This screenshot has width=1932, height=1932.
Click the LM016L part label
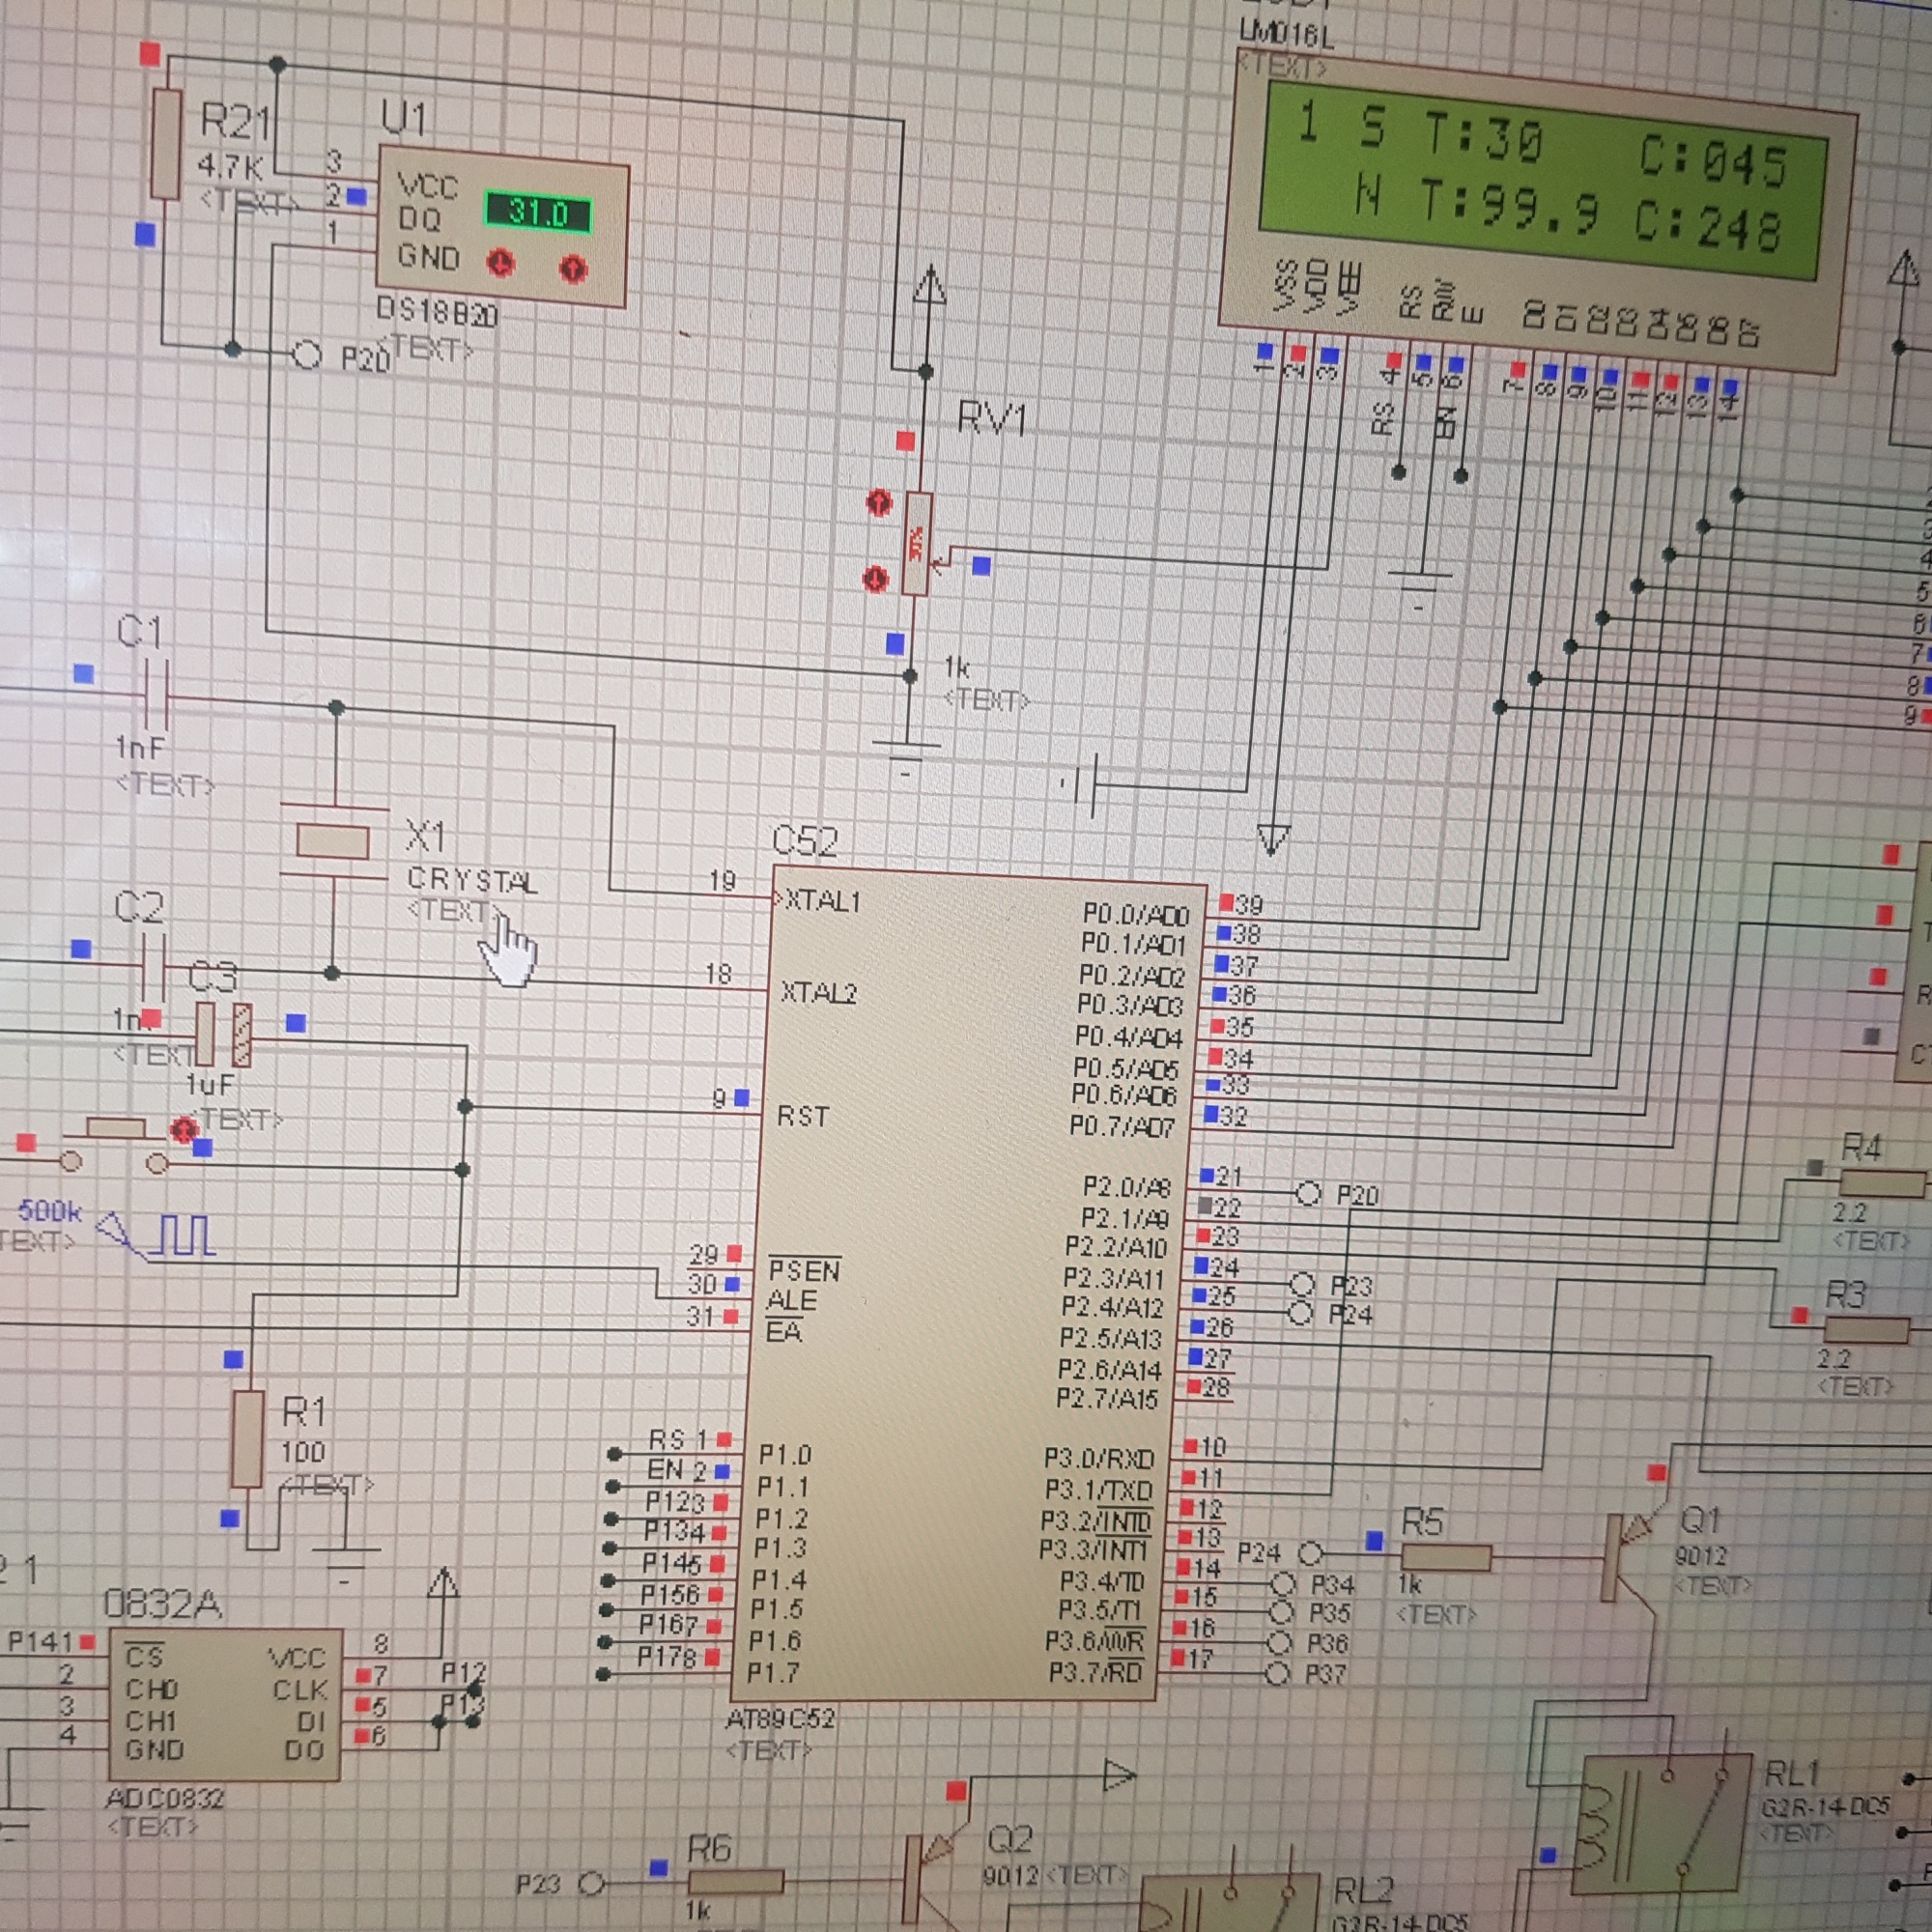pos(1286,34)
